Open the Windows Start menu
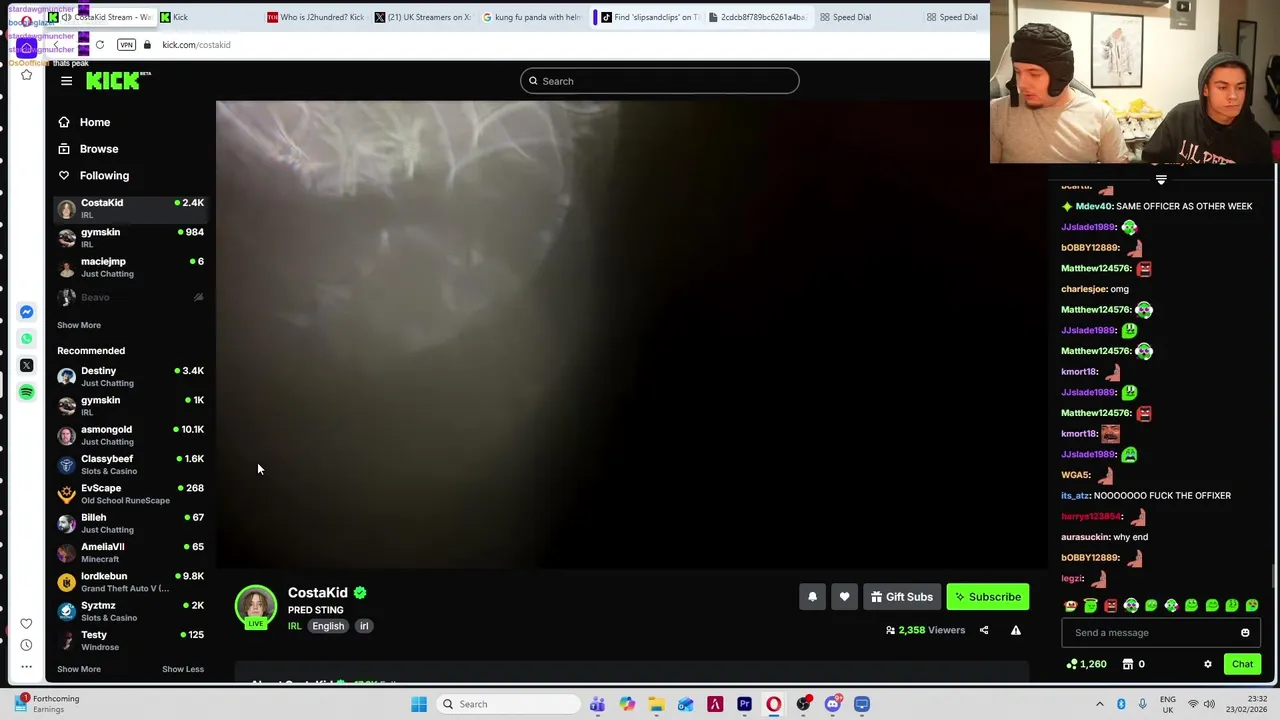Viewport: 1280px width, 720px height. 419,704
